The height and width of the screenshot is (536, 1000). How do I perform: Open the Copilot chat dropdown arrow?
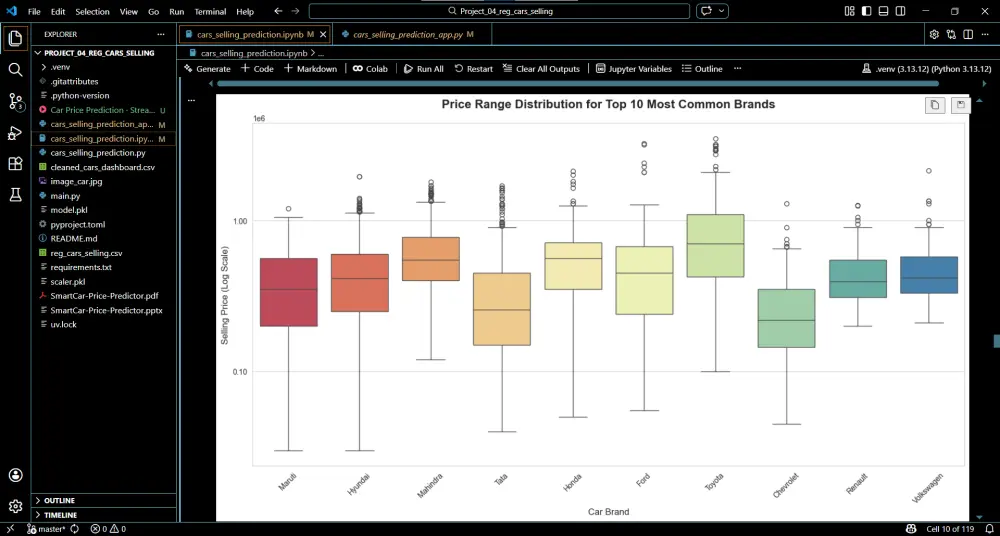722,11
